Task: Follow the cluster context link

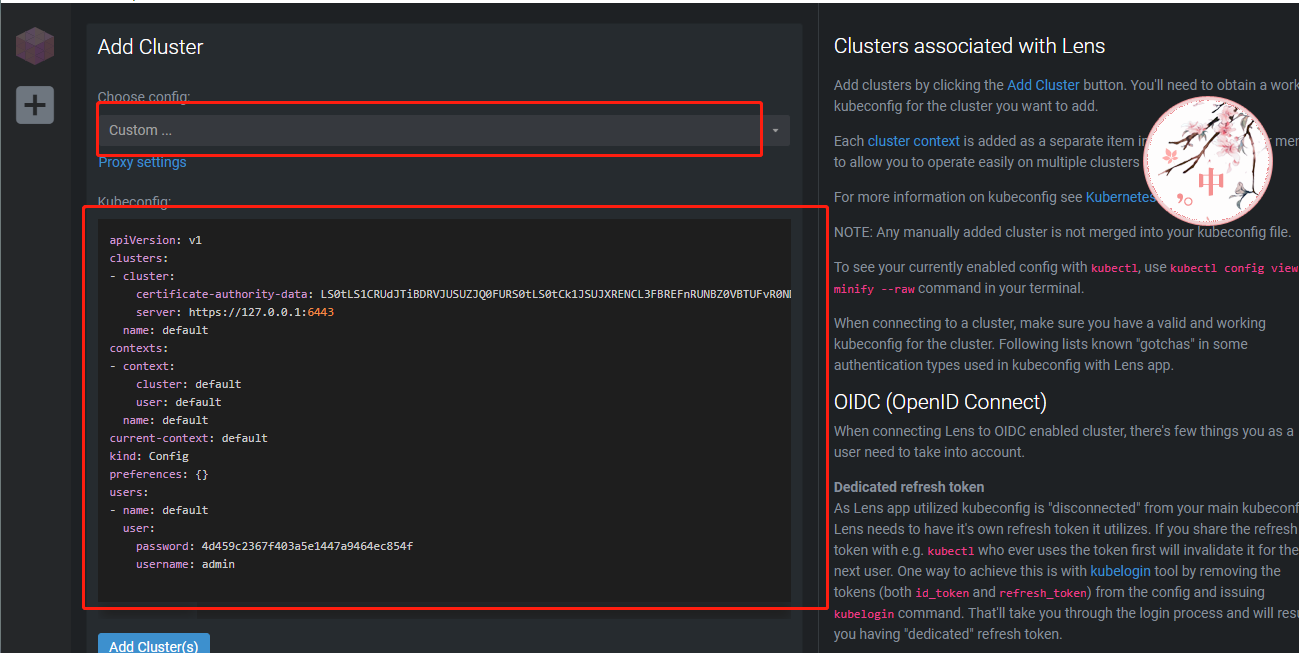Action: (x=913, y=141)
